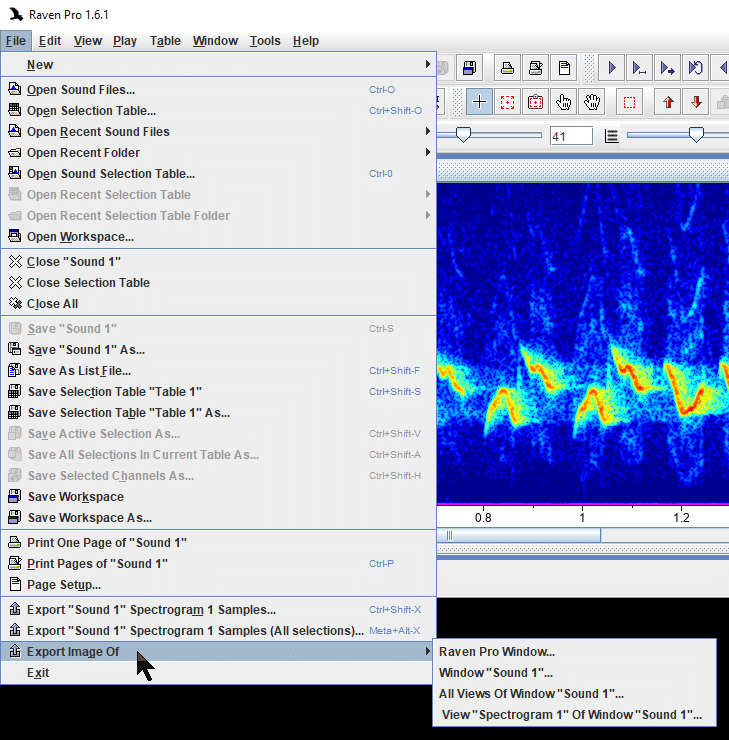Image resolution: width=729 pixels, height=740 pixels.
Task: Click the red down arrow icon
Action: coord(696,102)
